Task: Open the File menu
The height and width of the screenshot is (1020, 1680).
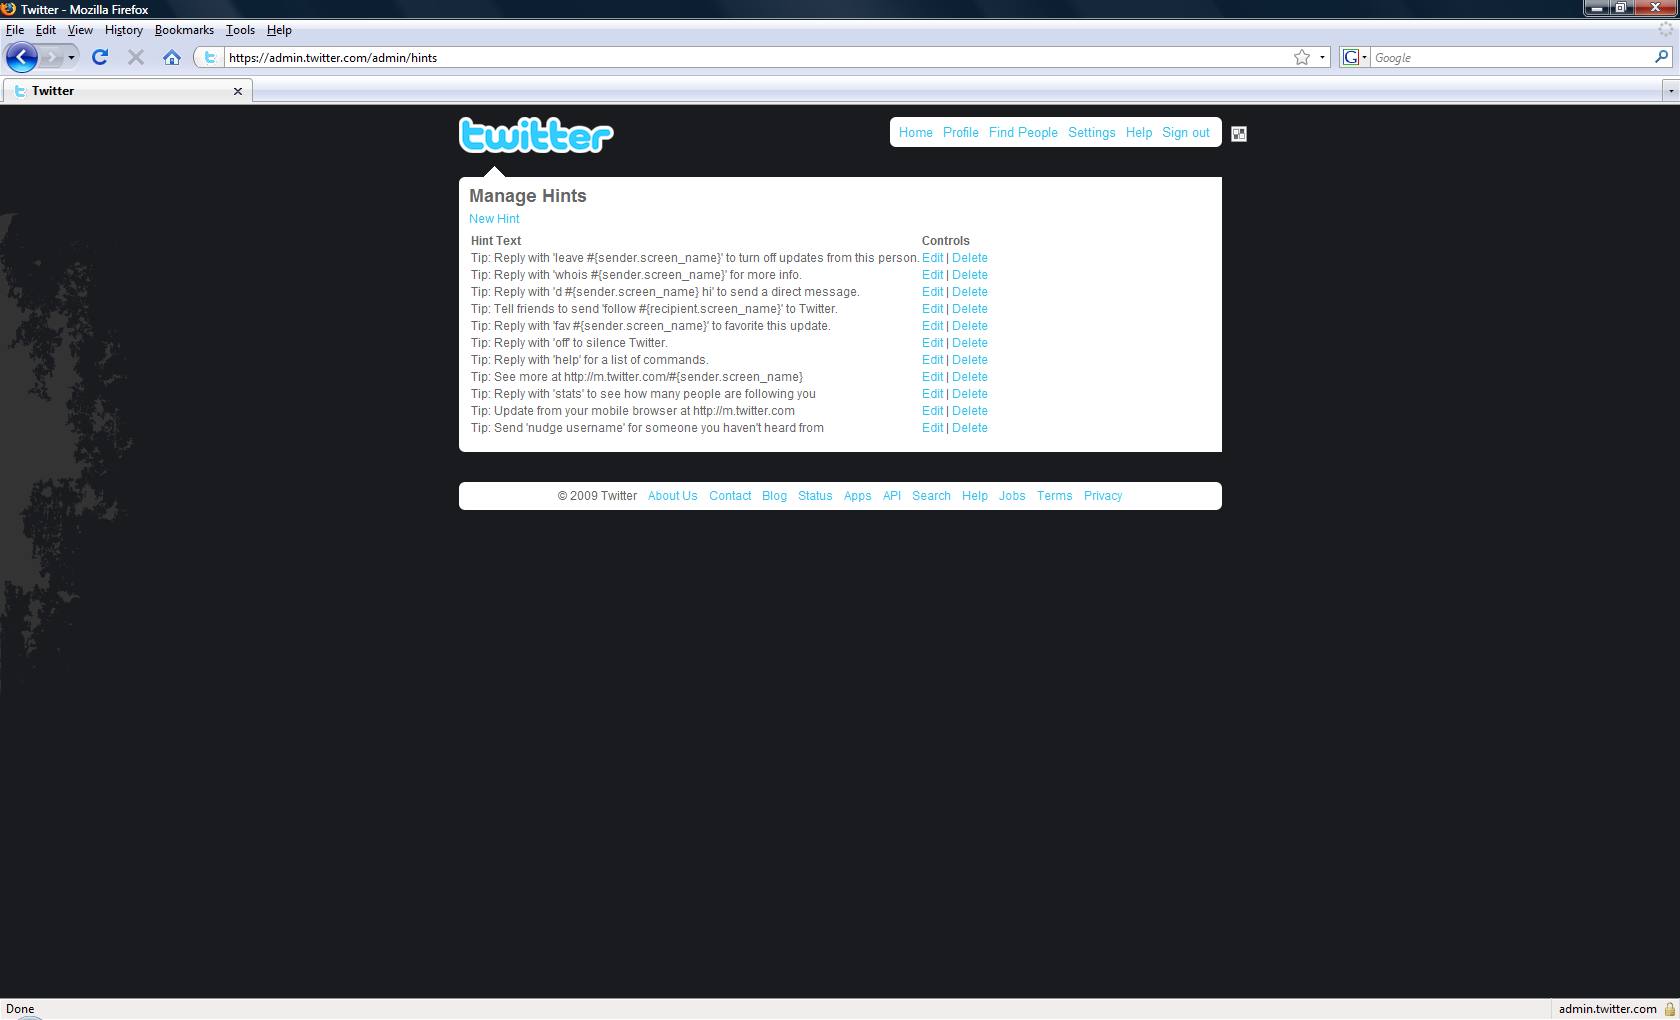Action: point(15,30)
